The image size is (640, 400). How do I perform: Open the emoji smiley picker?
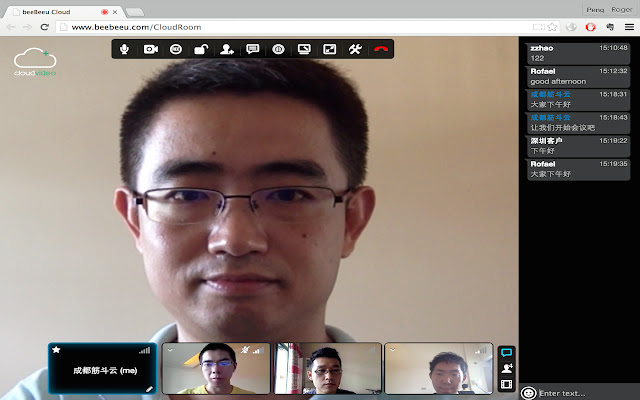coord(528,393)
